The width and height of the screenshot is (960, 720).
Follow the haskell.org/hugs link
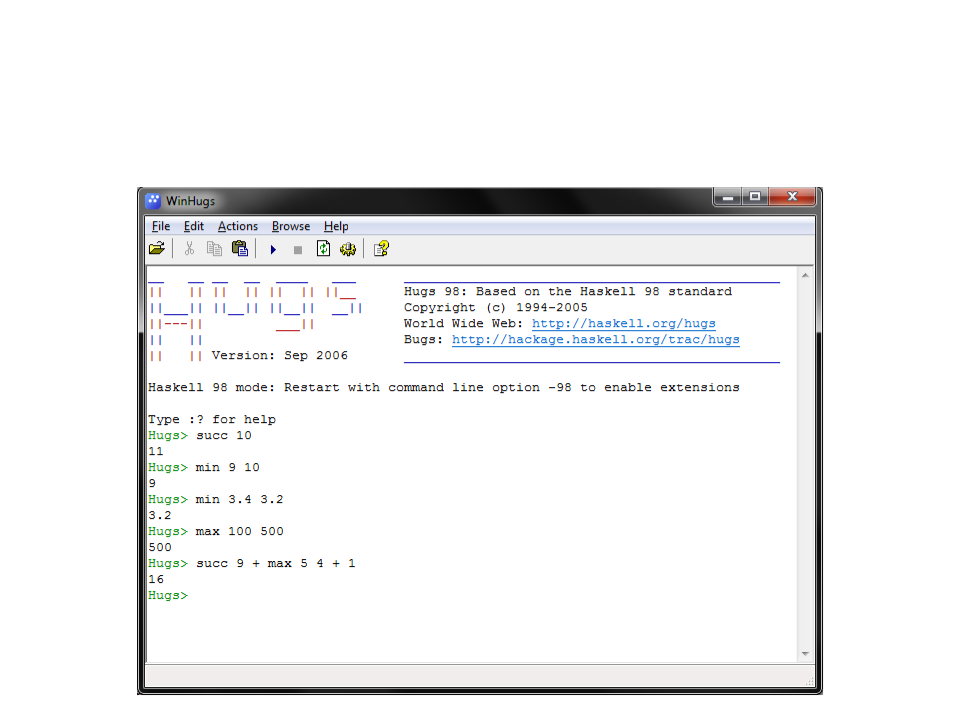coord(623,323)
